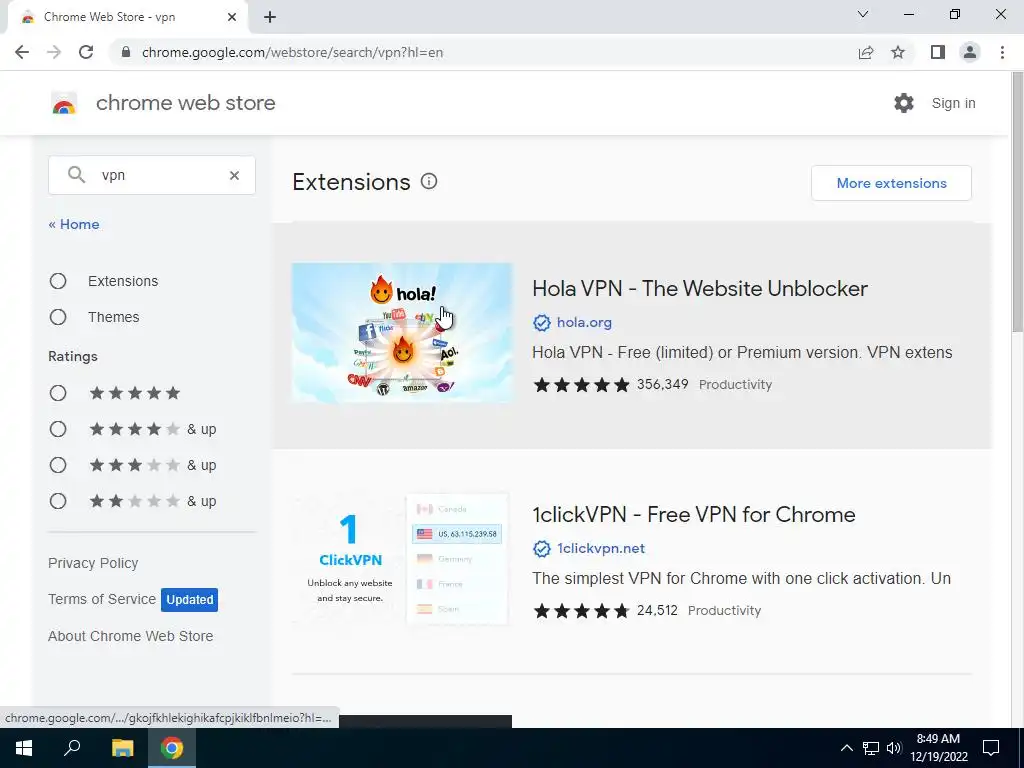The width and height of the screenshot is (1024, 768).
Task: Click Chrome icon in taskbar
Action: tap(172, 748)
